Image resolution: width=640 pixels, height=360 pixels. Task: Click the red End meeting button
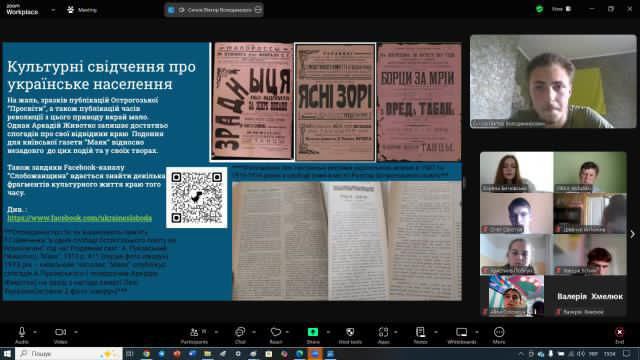point(620,335)
